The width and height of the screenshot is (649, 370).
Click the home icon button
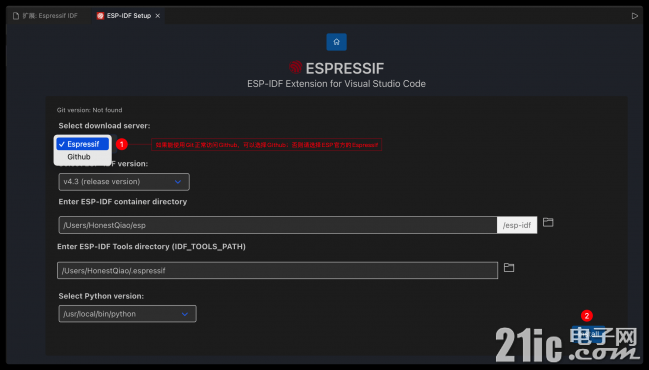coord(336,42)
